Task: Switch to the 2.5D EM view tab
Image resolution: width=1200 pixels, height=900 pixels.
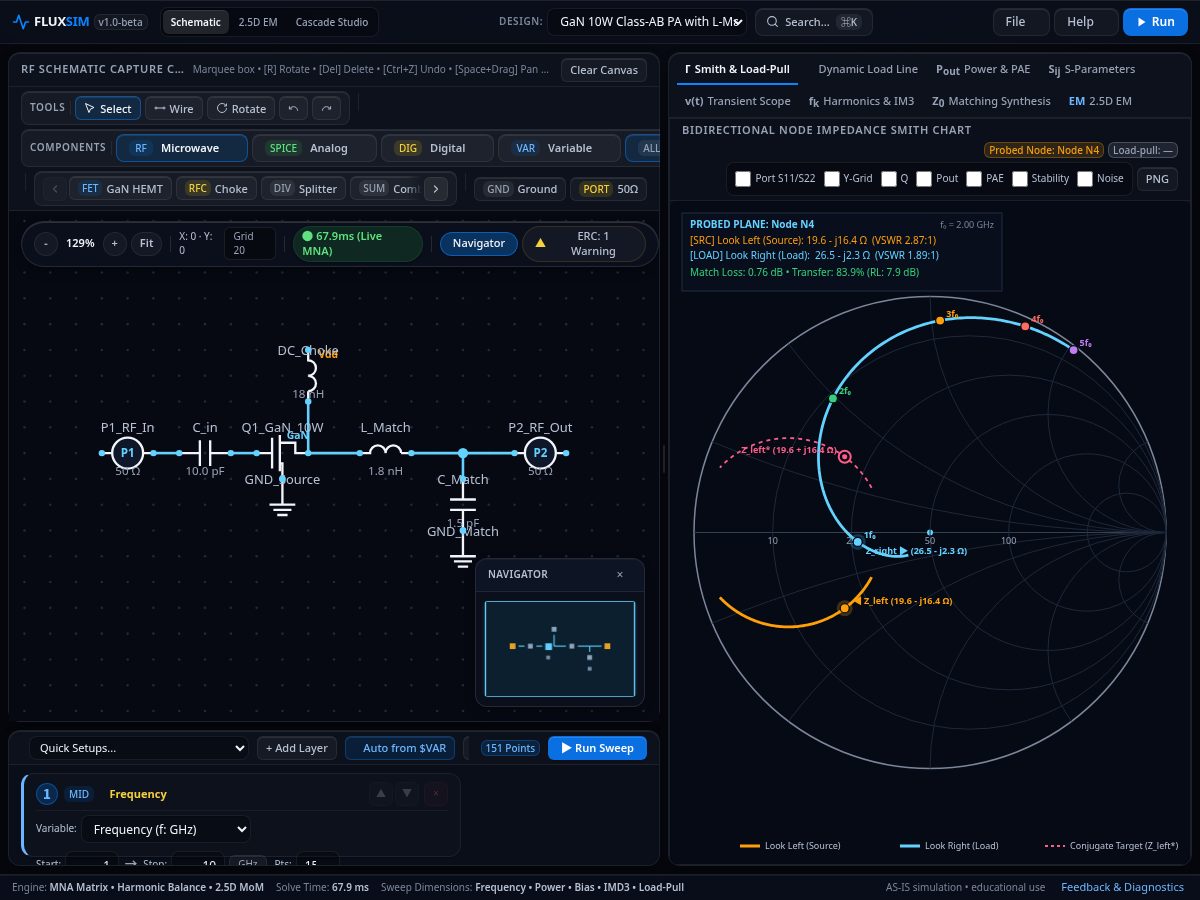Action: click(x=257, y=22)
